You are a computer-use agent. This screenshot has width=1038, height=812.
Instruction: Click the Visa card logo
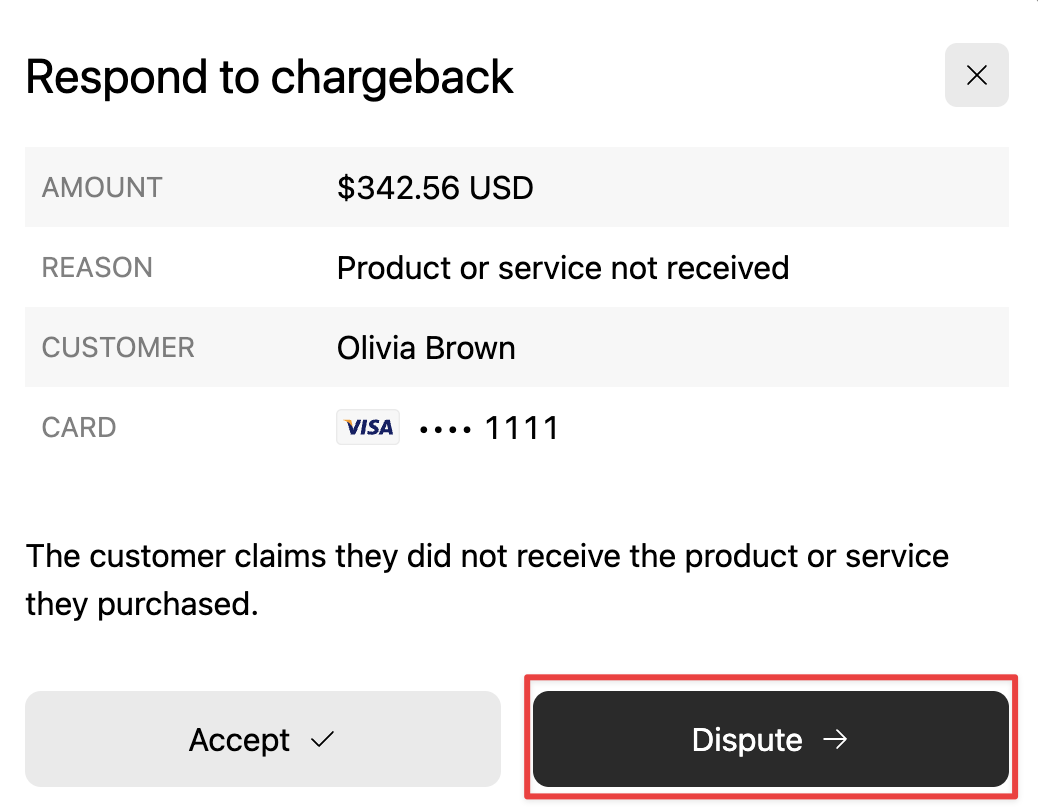(x=368, y=428)
